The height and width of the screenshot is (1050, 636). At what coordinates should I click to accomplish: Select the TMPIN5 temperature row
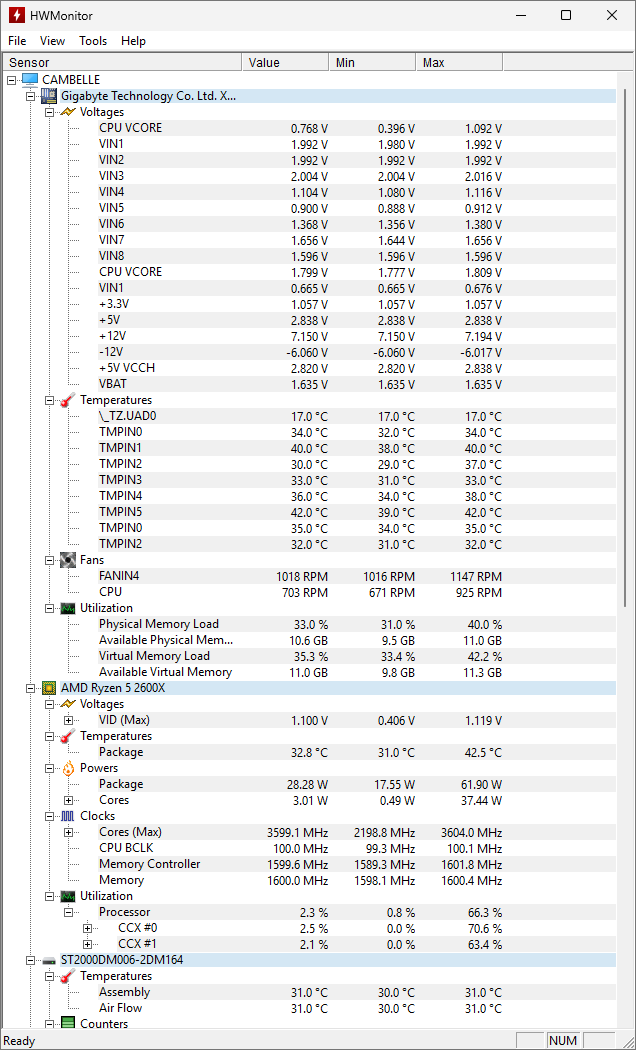[x=357, y=512]
